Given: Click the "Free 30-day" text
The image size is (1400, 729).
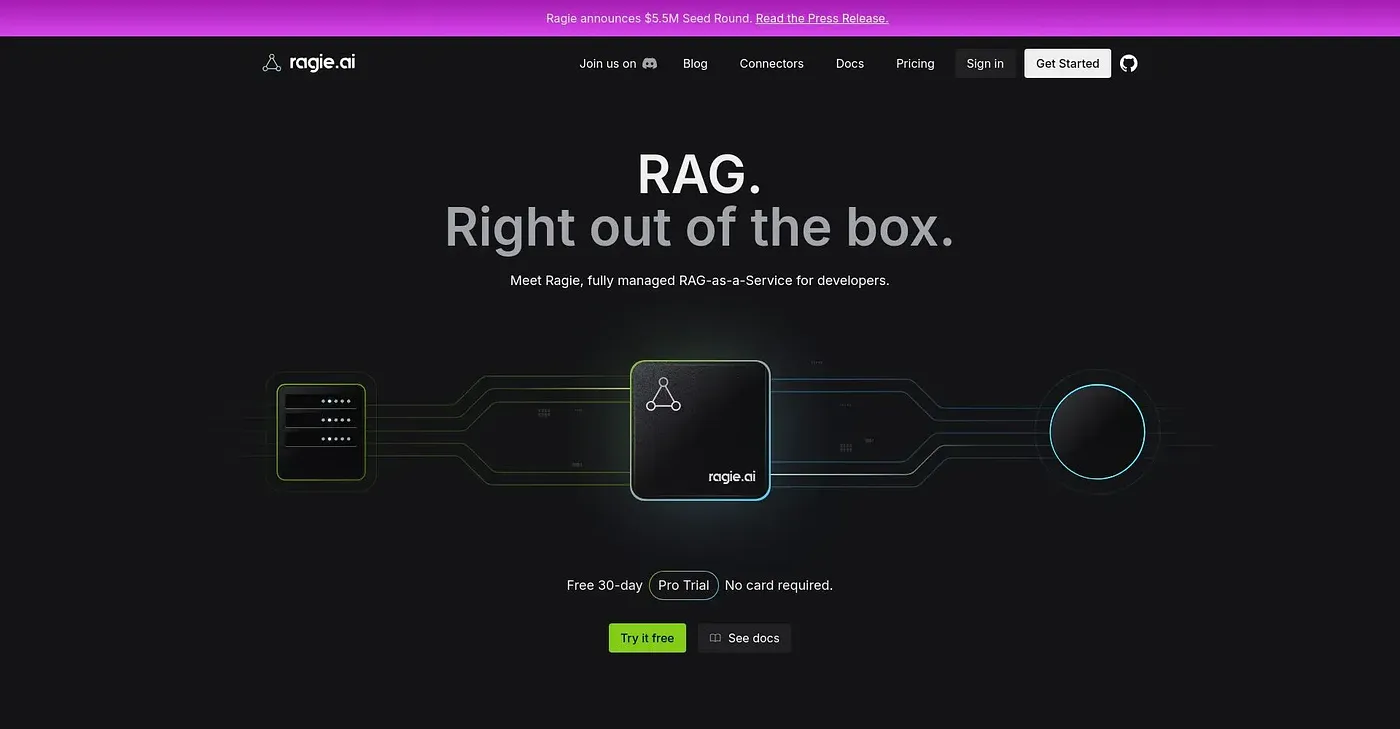Looking at the screenshot, I should 604,585.
